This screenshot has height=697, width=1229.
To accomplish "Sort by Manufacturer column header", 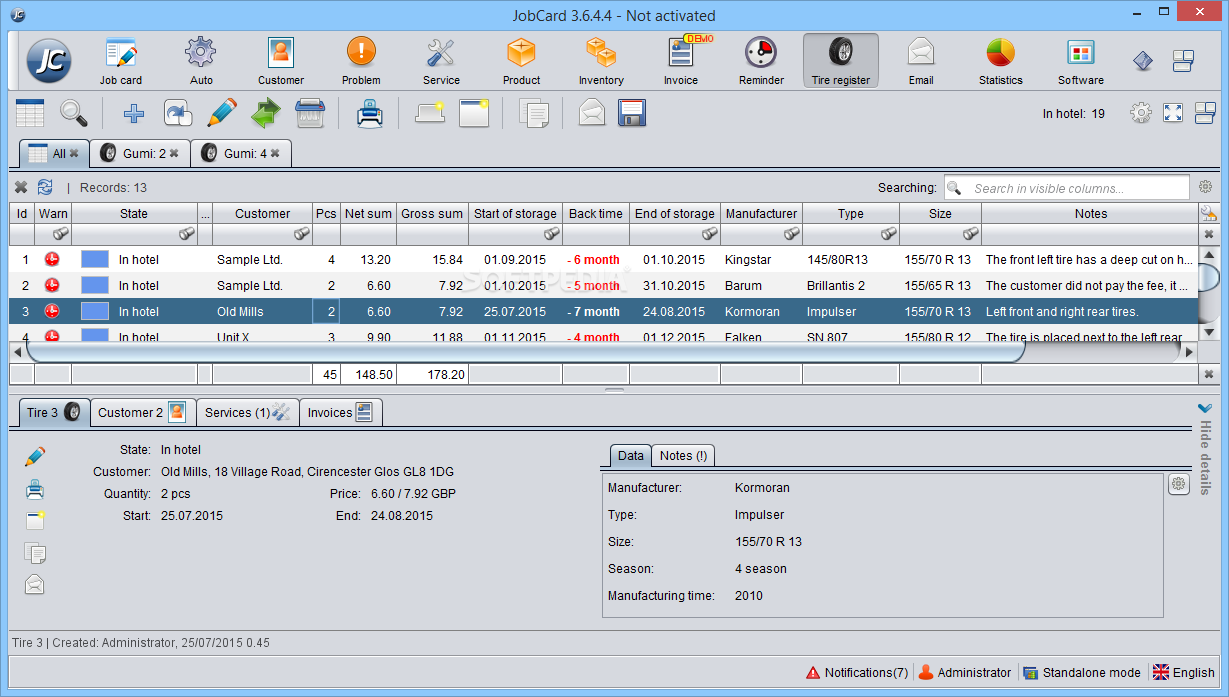I will coord(761,213).
